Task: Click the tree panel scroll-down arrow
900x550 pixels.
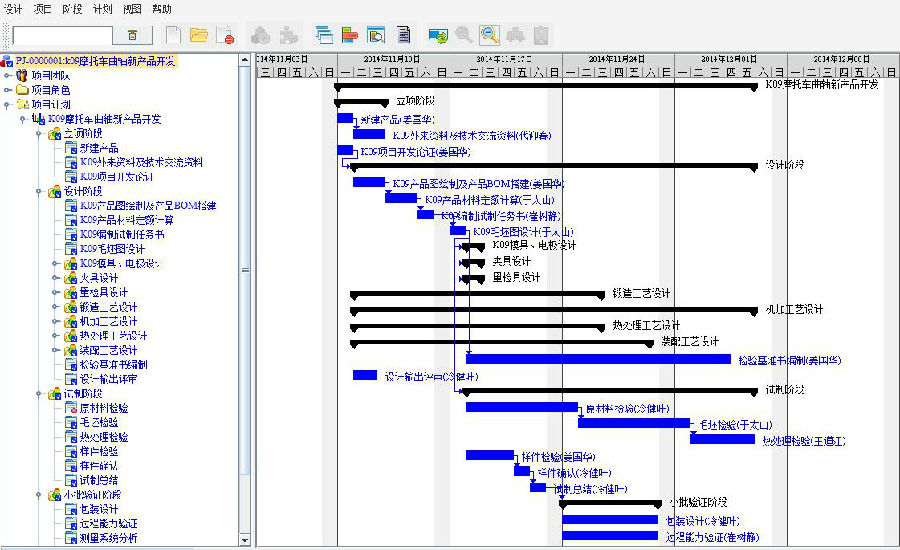Action: (245, 540)
